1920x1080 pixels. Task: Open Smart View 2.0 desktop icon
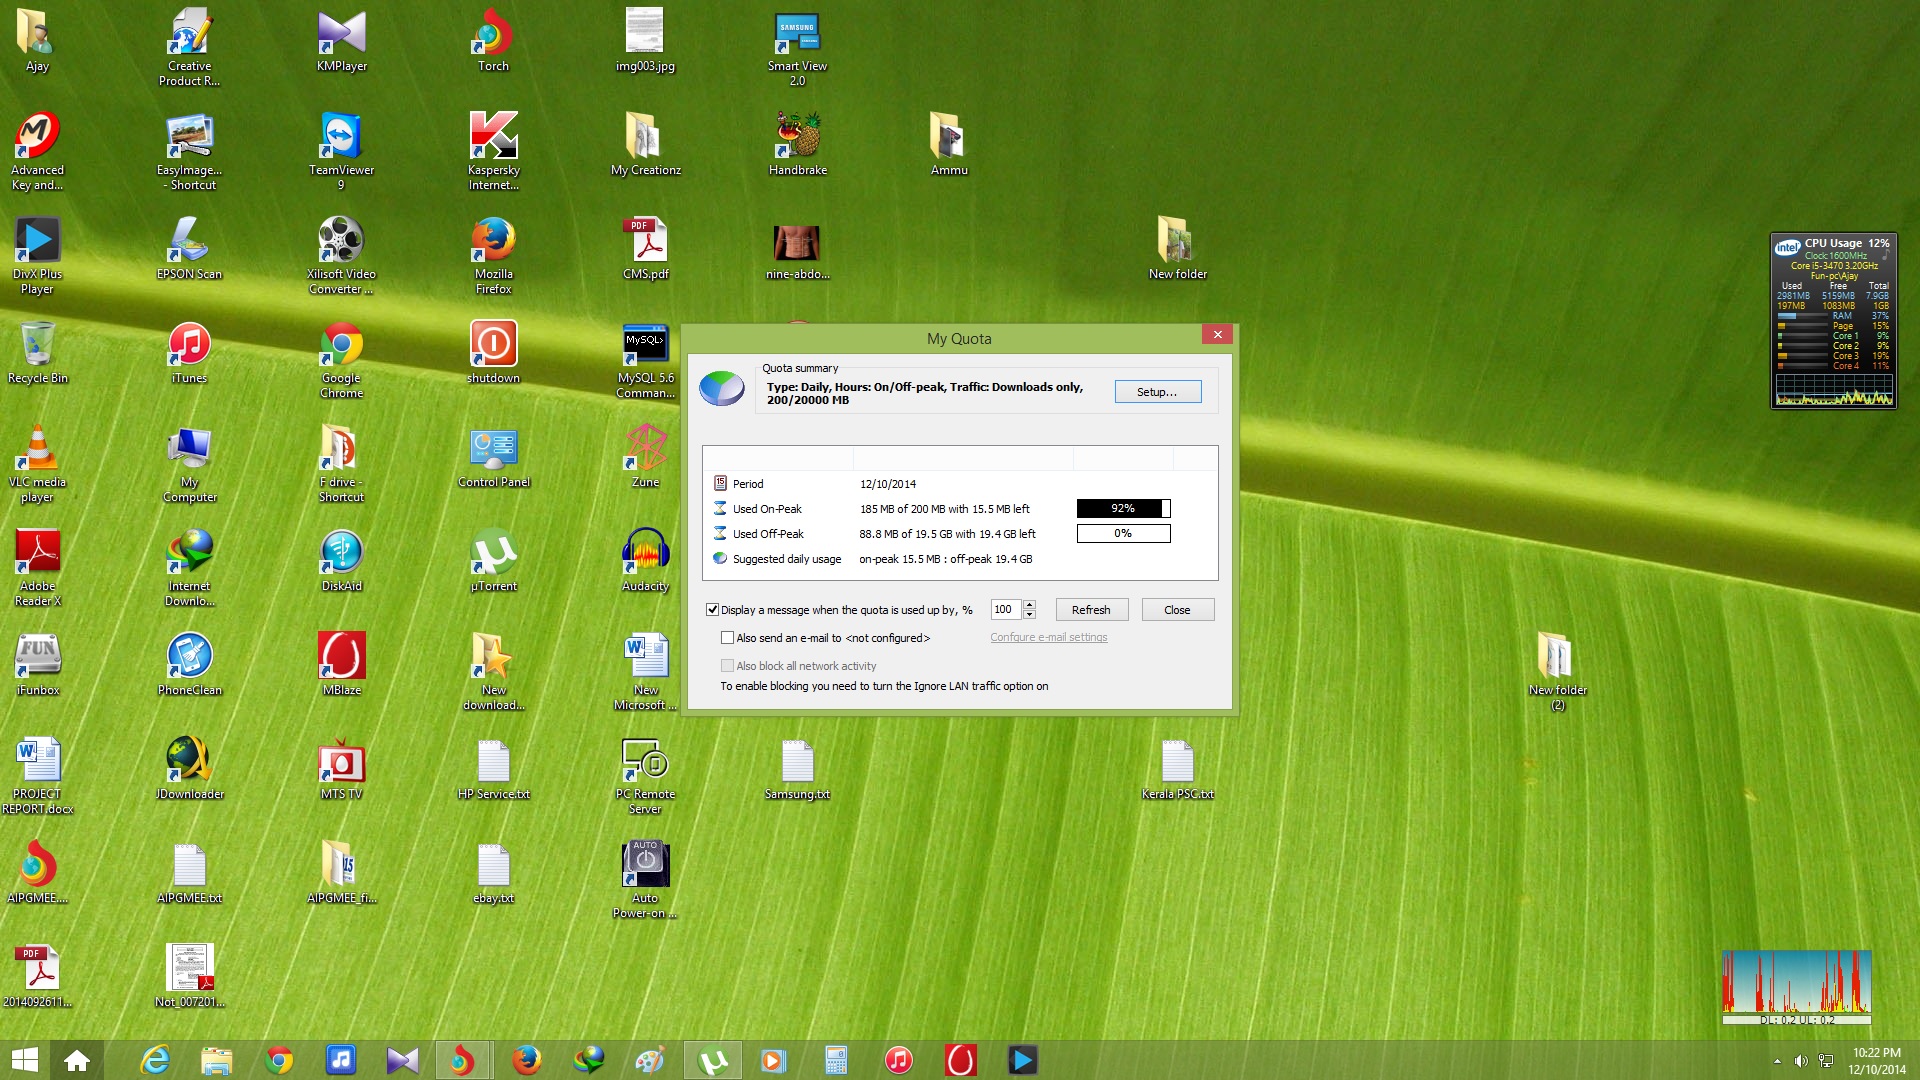(x=797, y=47)
